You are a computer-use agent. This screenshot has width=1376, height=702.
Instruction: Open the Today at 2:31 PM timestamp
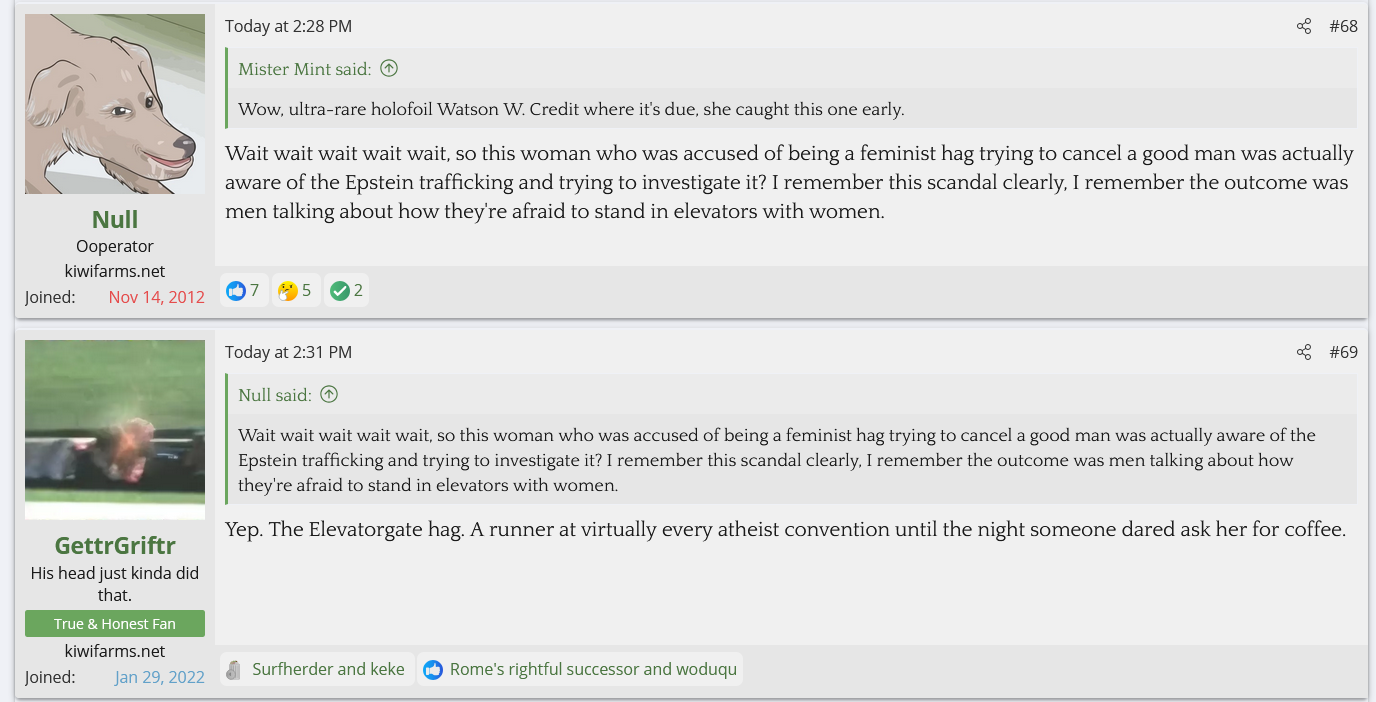[288, 352]
